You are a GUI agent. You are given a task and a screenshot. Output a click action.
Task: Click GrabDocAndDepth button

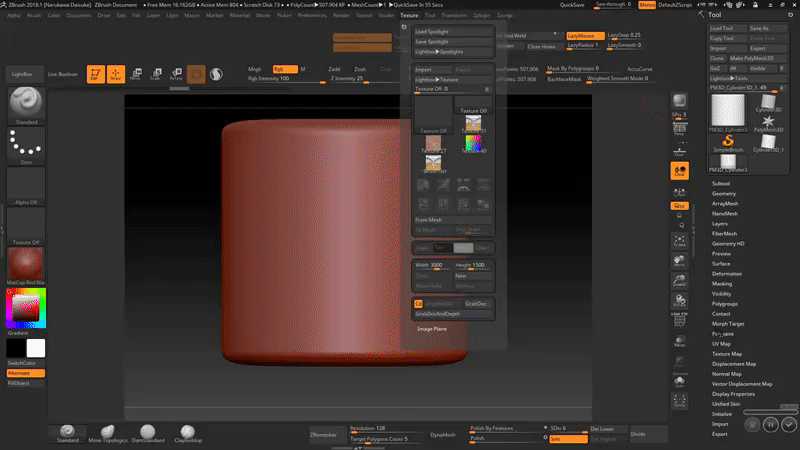click(453, 314)
